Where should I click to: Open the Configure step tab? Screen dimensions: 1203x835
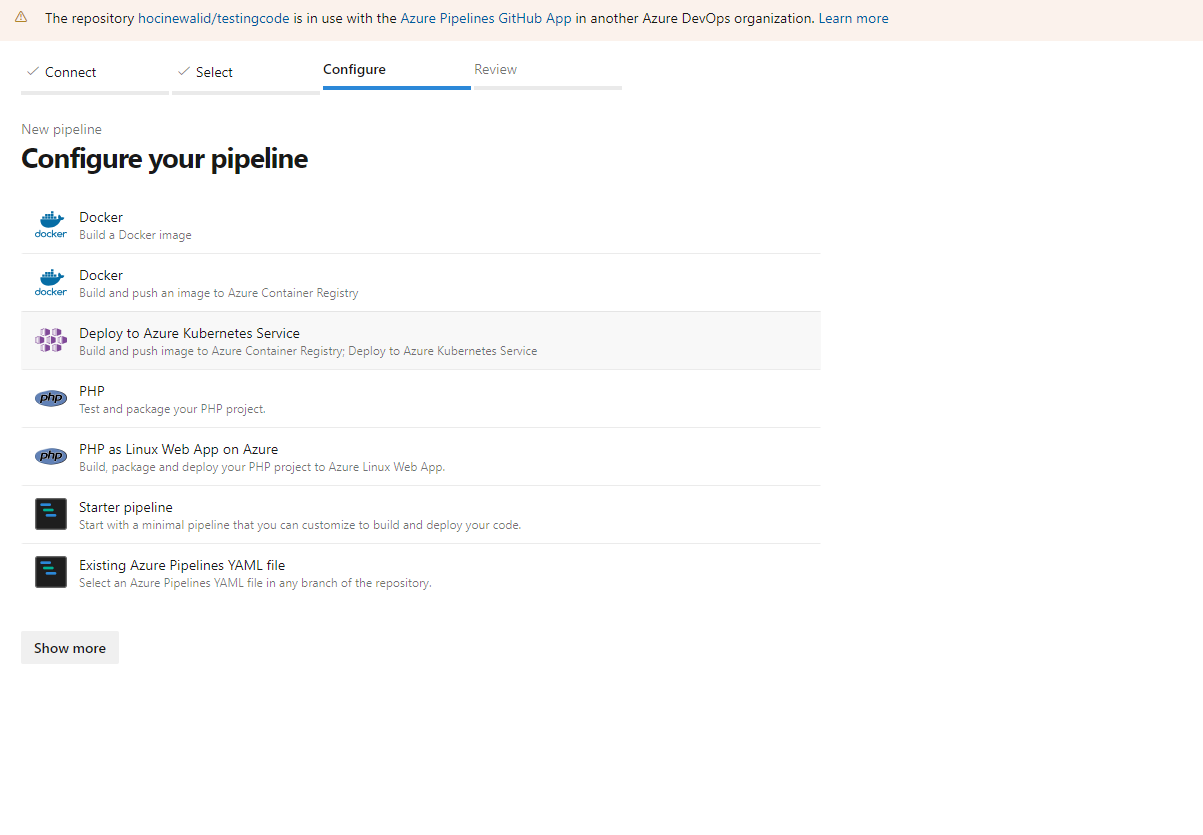[396, 72]
